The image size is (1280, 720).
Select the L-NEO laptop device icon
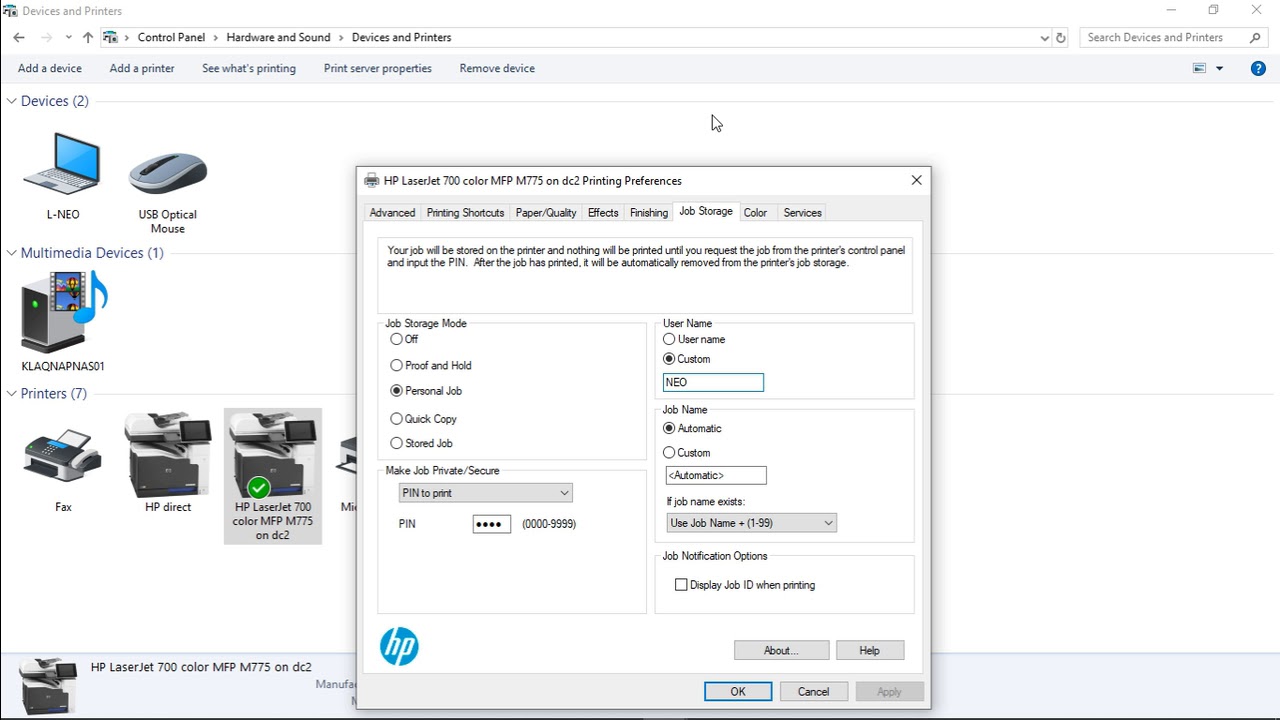click(62, 162)
